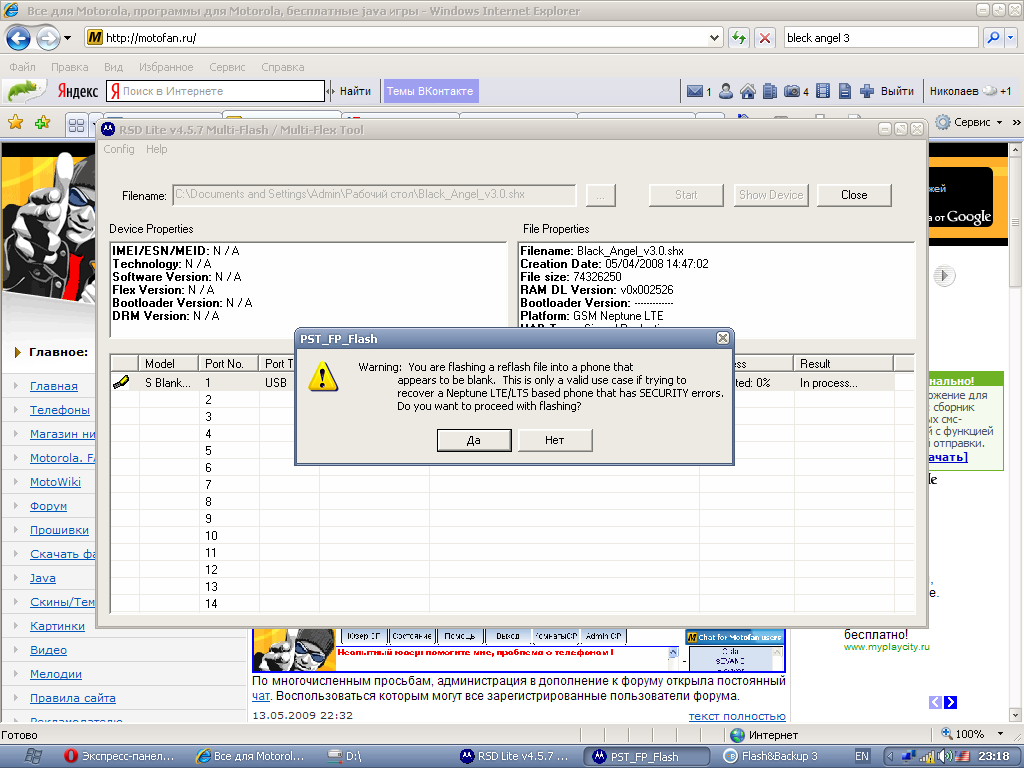
Task: Click Выйти in the Yandex toolbar
Action: (x=897, y=91)
